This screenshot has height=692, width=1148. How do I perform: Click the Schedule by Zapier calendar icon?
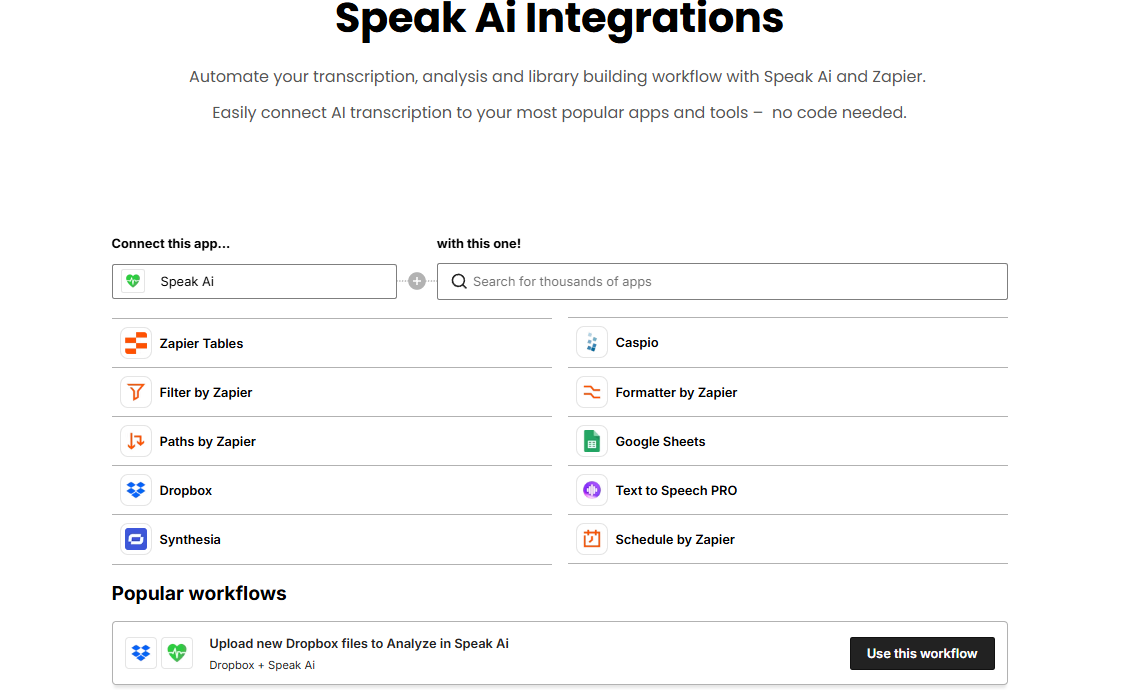(592, 540)
